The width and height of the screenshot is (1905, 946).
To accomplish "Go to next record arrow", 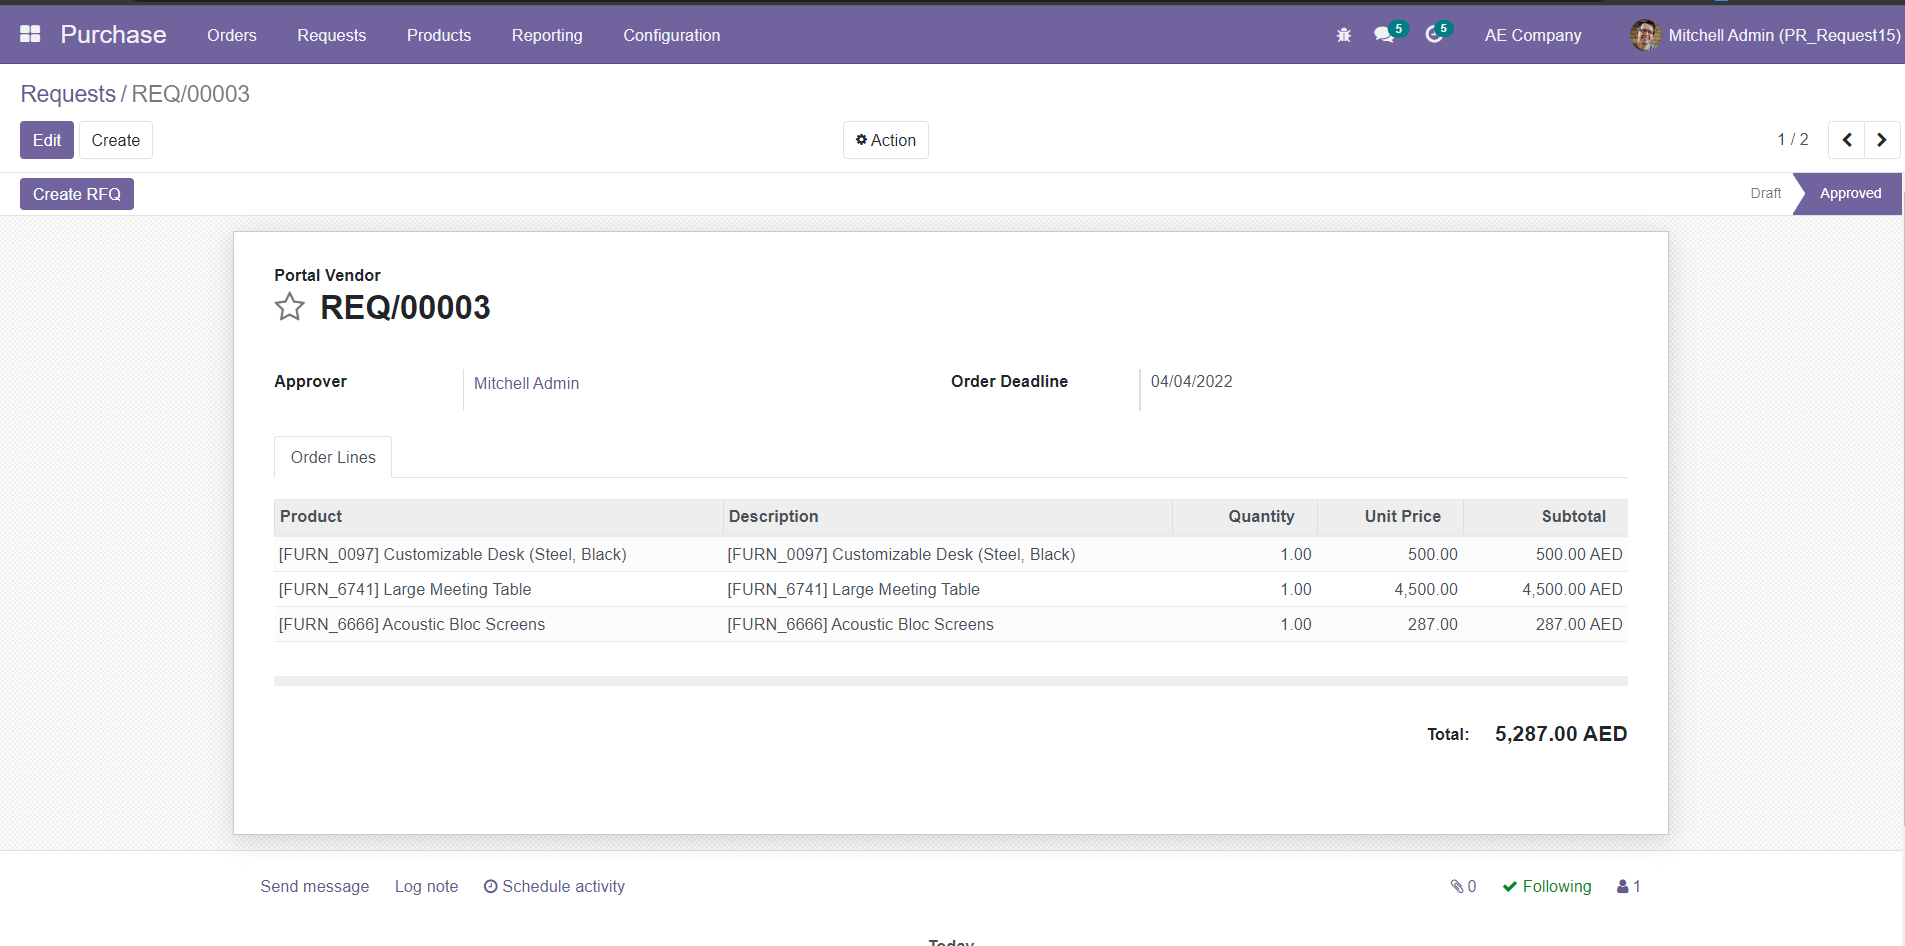I will [x=1881, y=140].
